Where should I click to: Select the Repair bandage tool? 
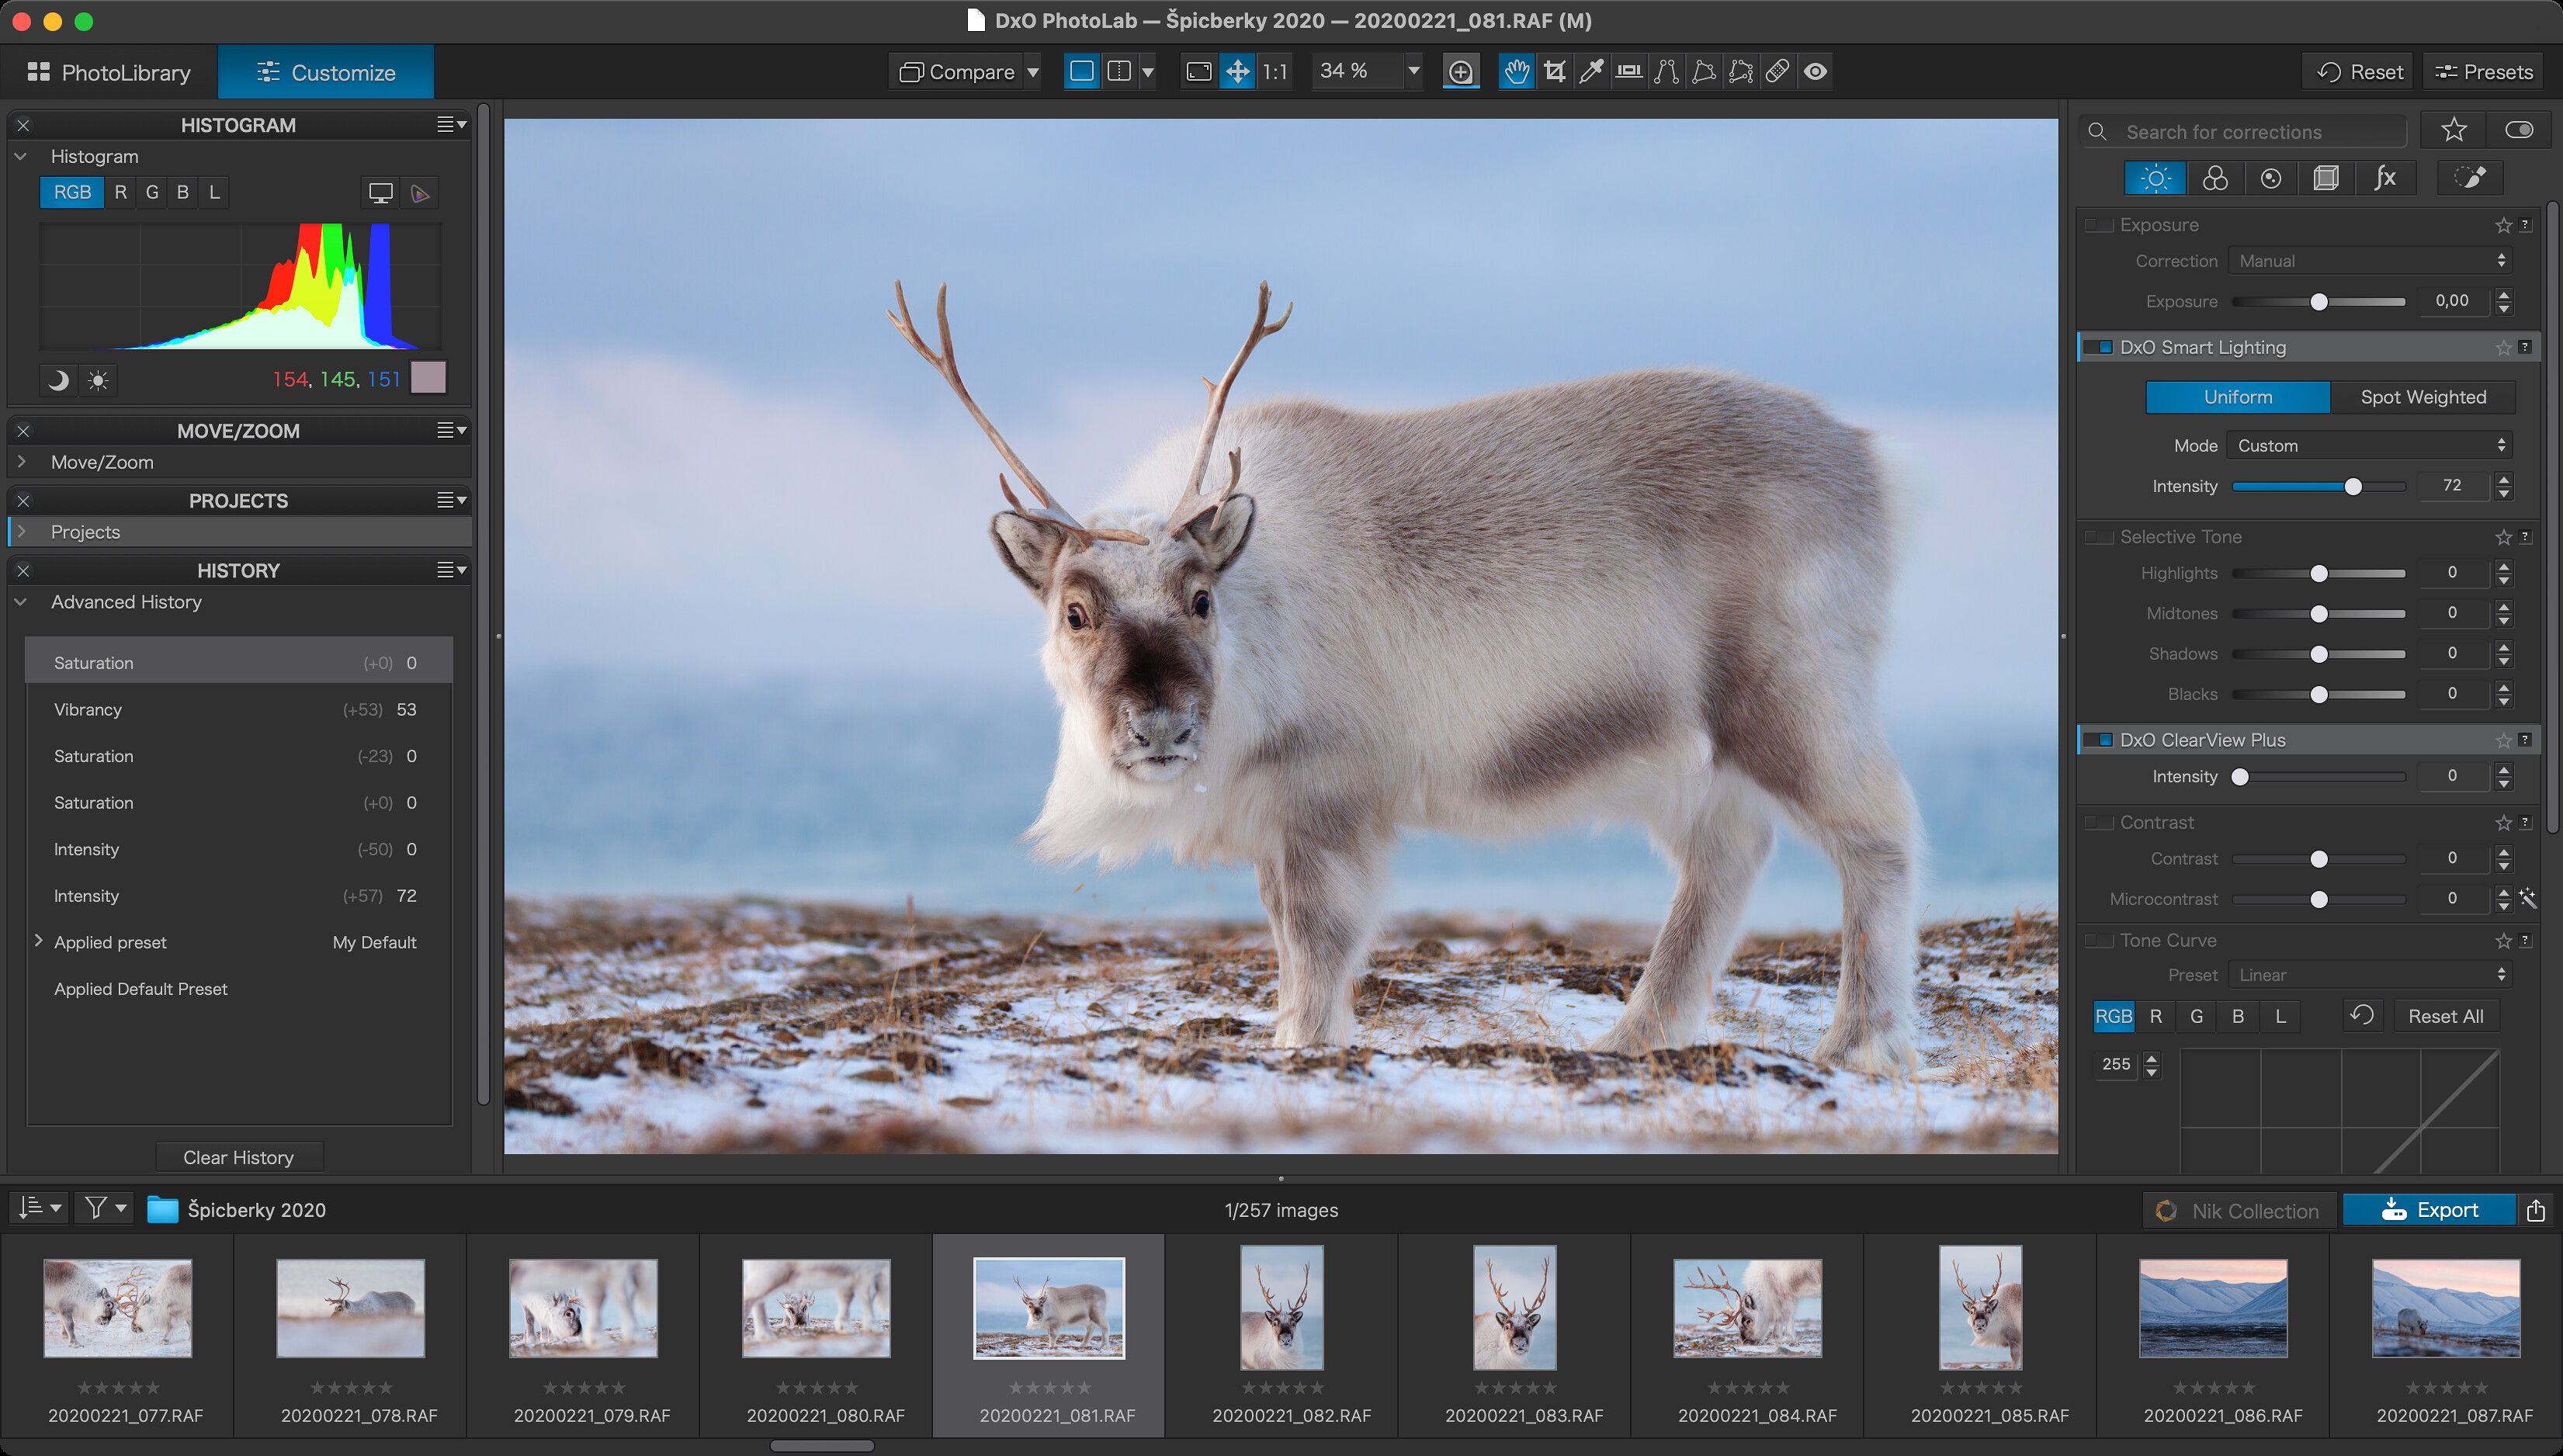[1778, 72]
